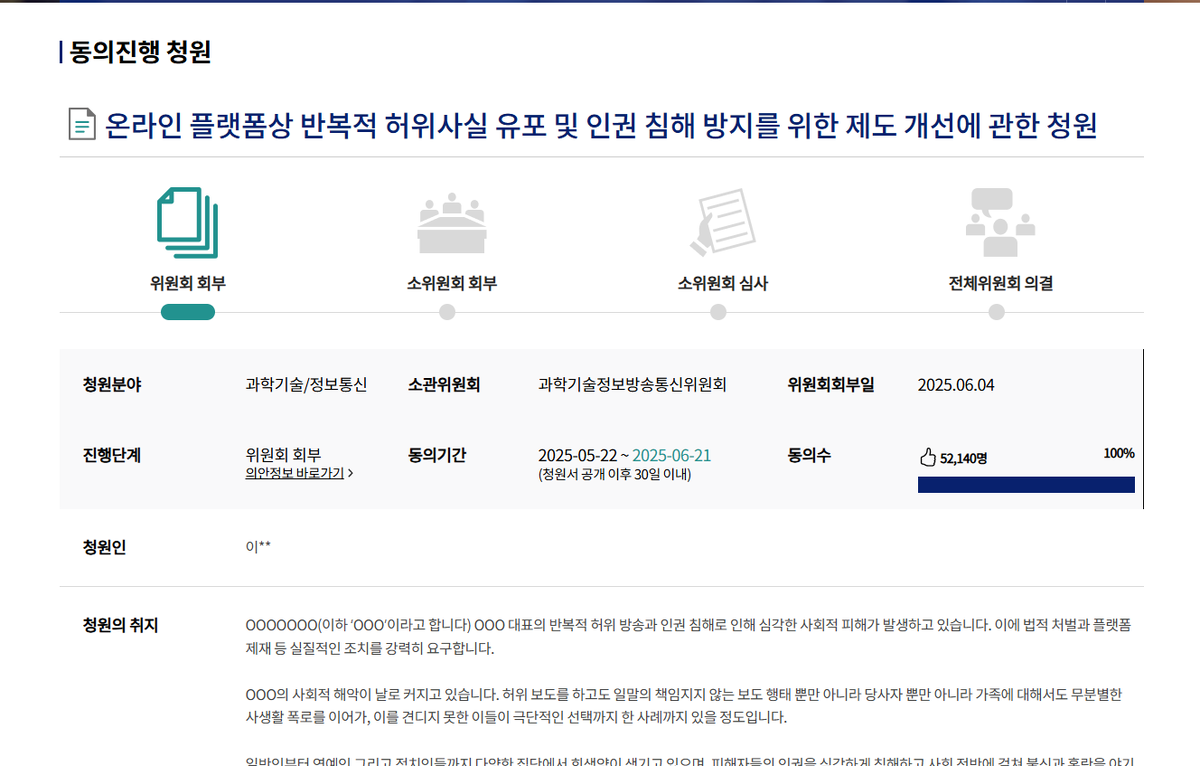
Task: Click the 소위원회 심사 review icon
Action: click(x=723, y=222)
